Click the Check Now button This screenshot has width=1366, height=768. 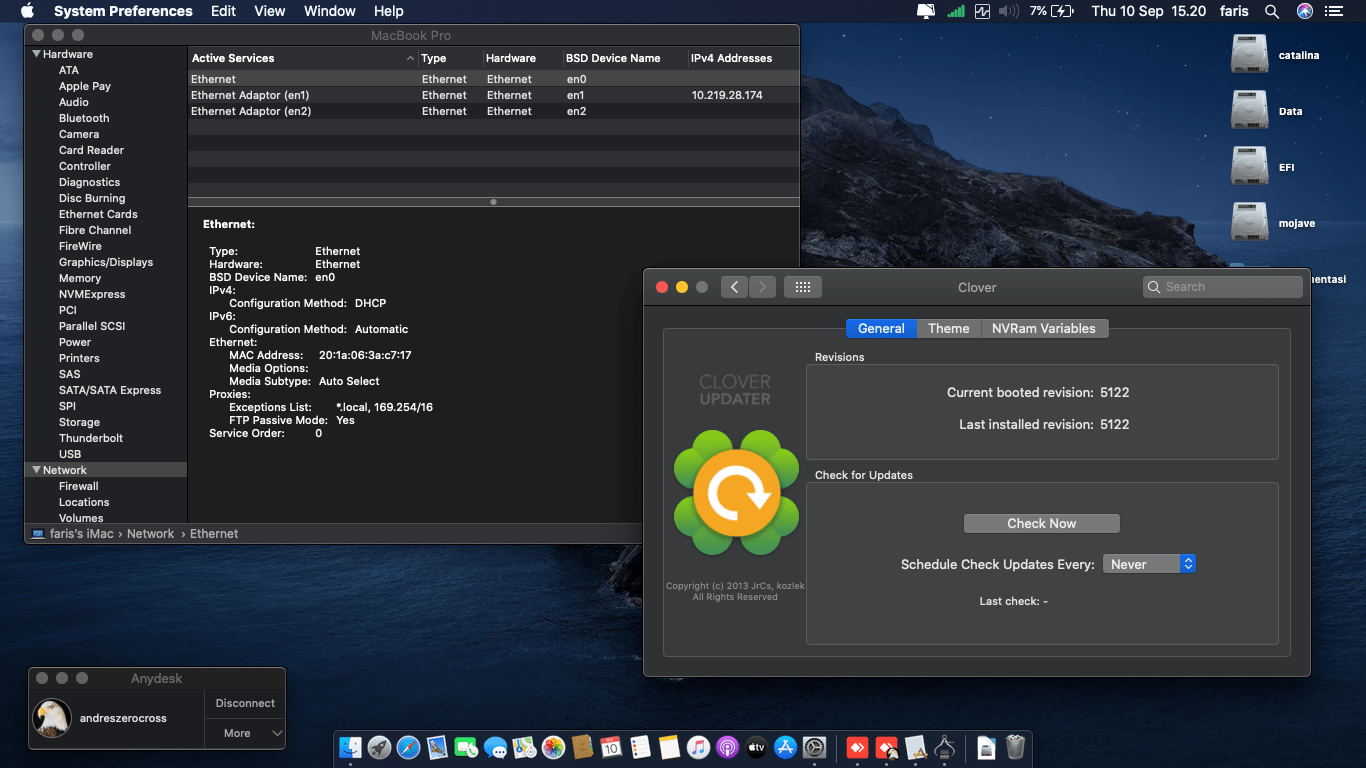1042,523
